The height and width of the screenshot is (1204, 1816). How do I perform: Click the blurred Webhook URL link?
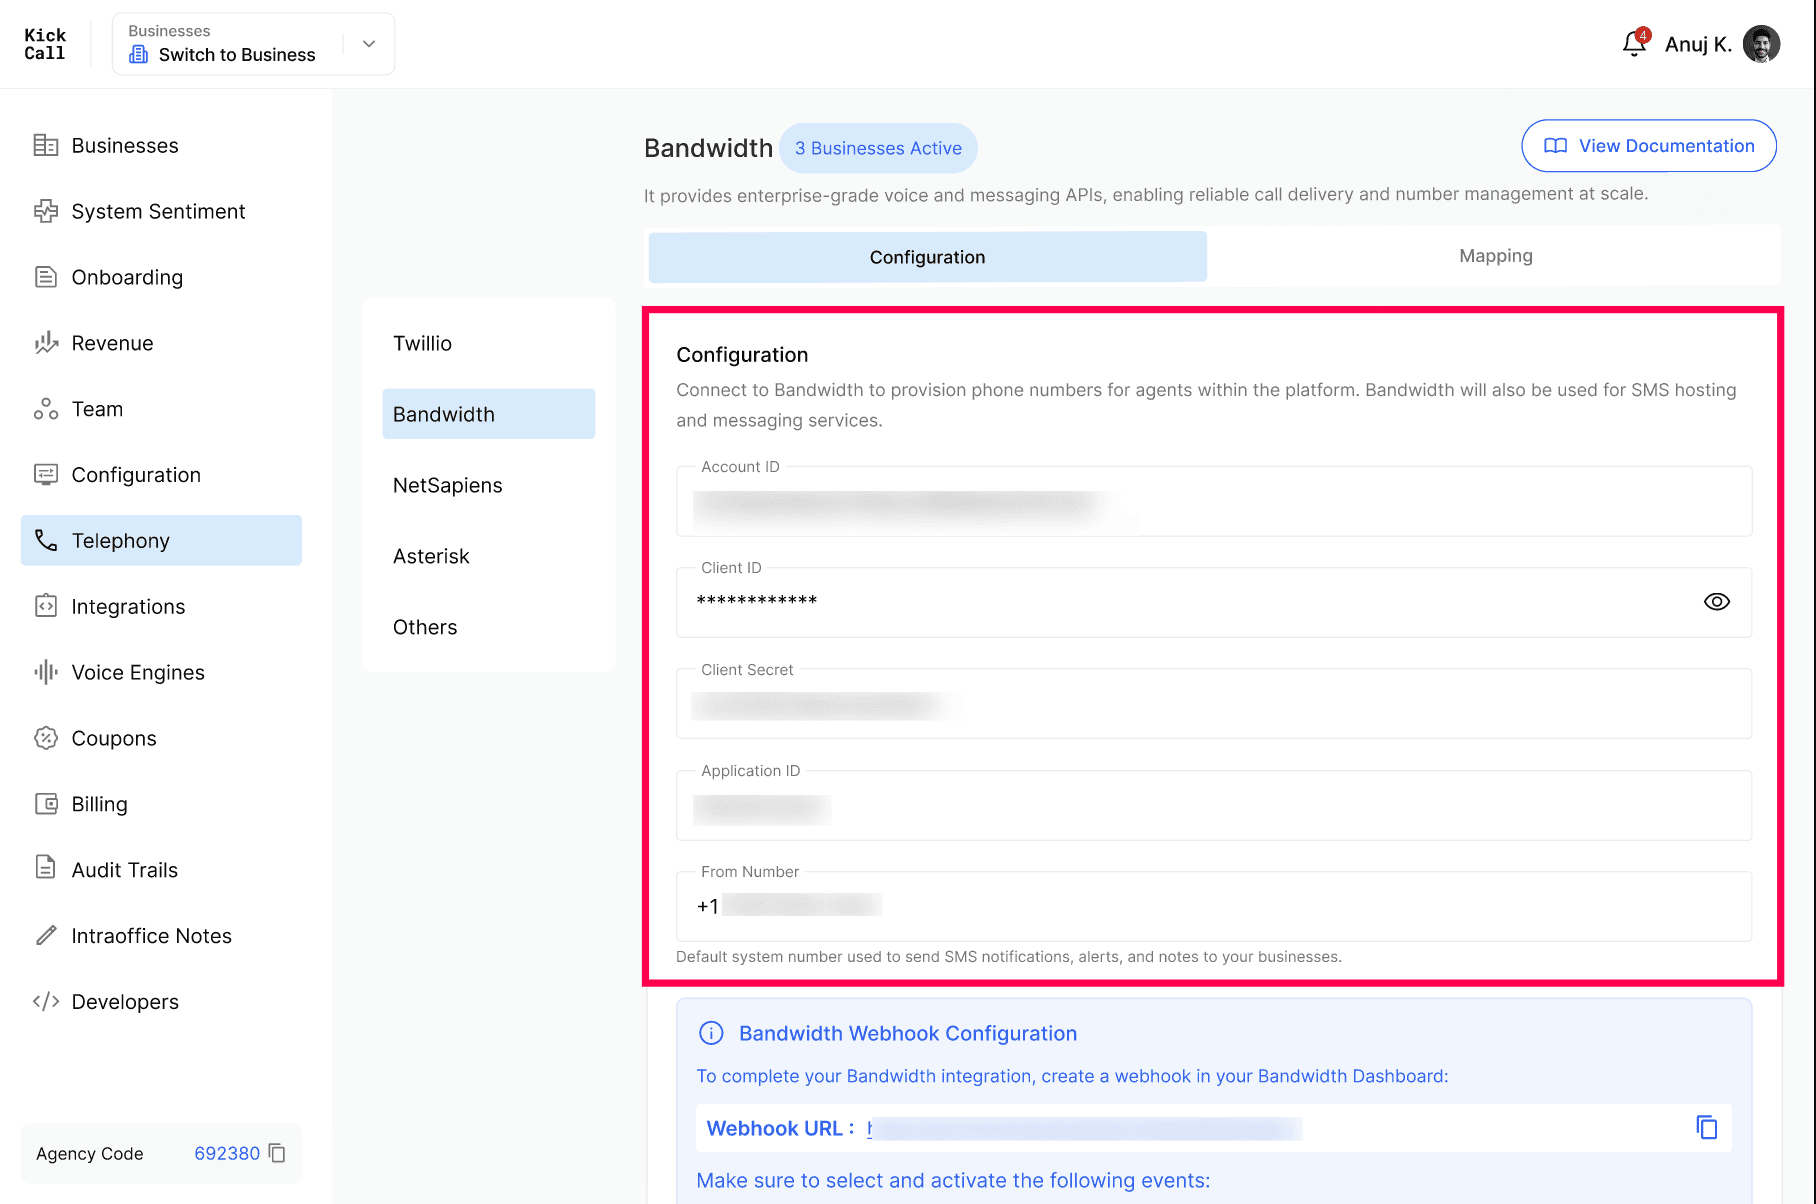pyautogui.click(x=1084, y=1129)
